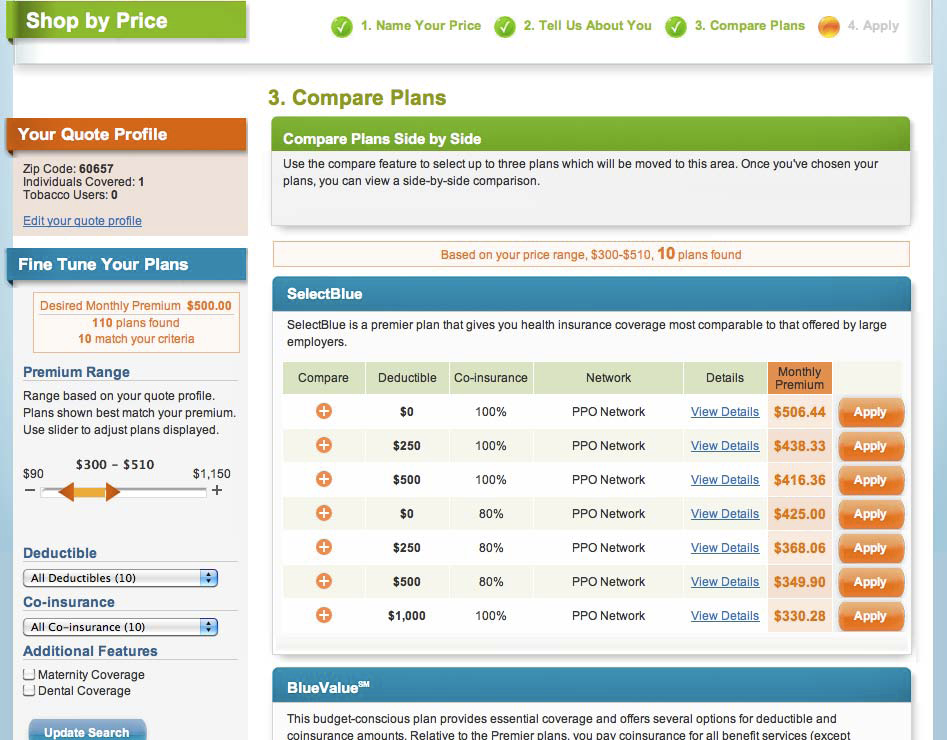
Task: Click green checkmark for Name Your Price
Action: (x=342, y=27)
